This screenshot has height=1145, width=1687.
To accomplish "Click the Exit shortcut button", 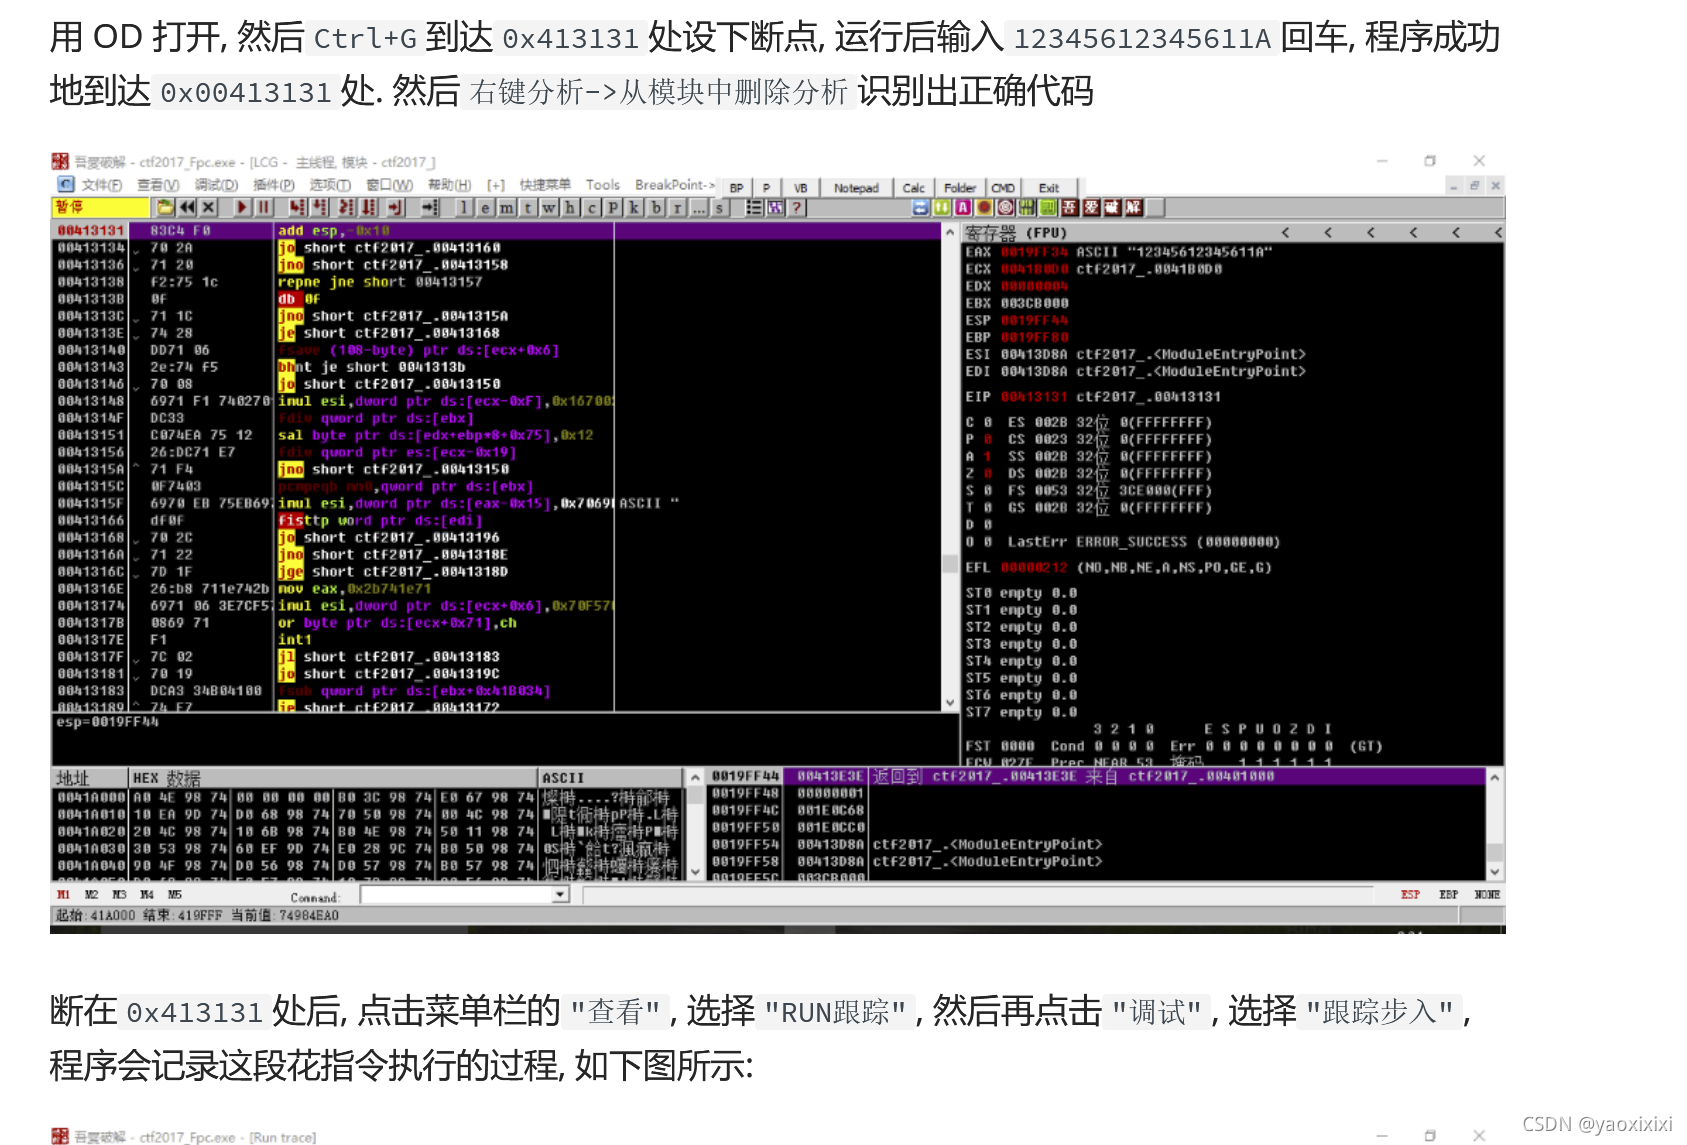I will pyautogui.click(x=1049, y=188).
